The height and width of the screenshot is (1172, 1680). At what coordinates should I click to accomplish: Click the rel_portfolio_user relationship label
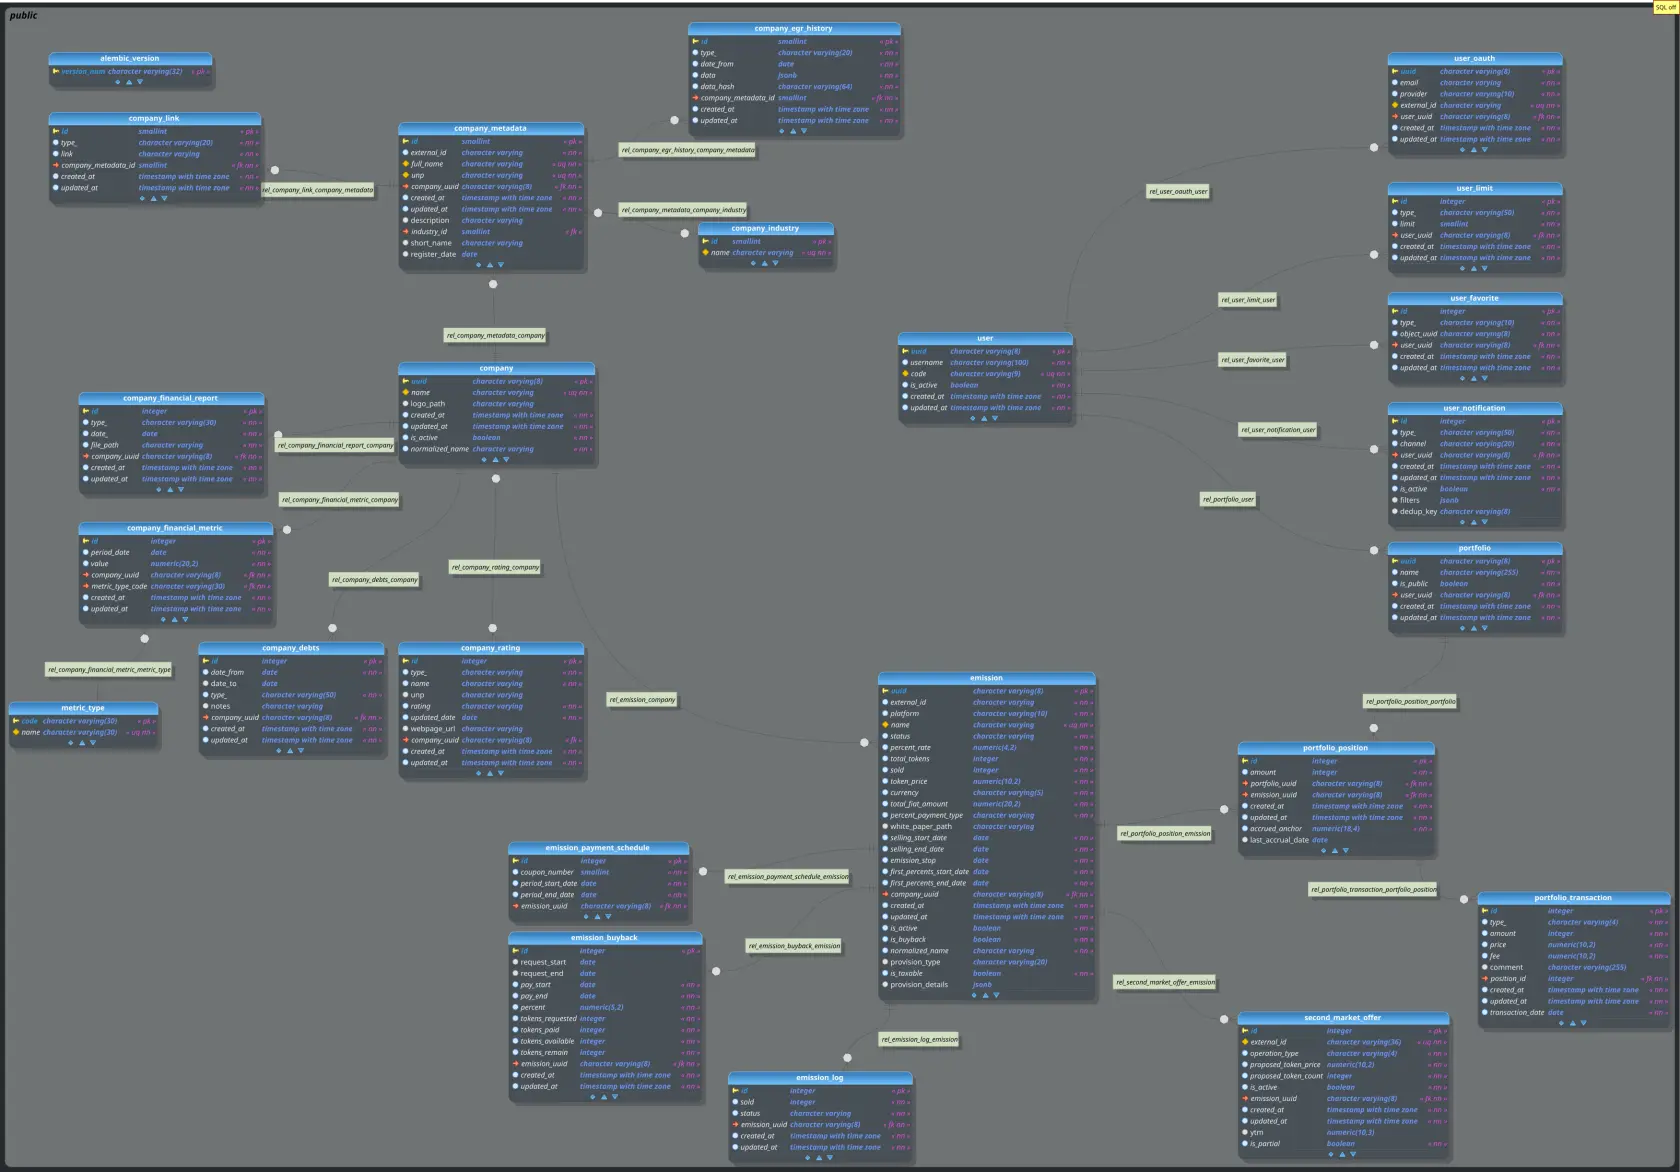click(1229, 499)
